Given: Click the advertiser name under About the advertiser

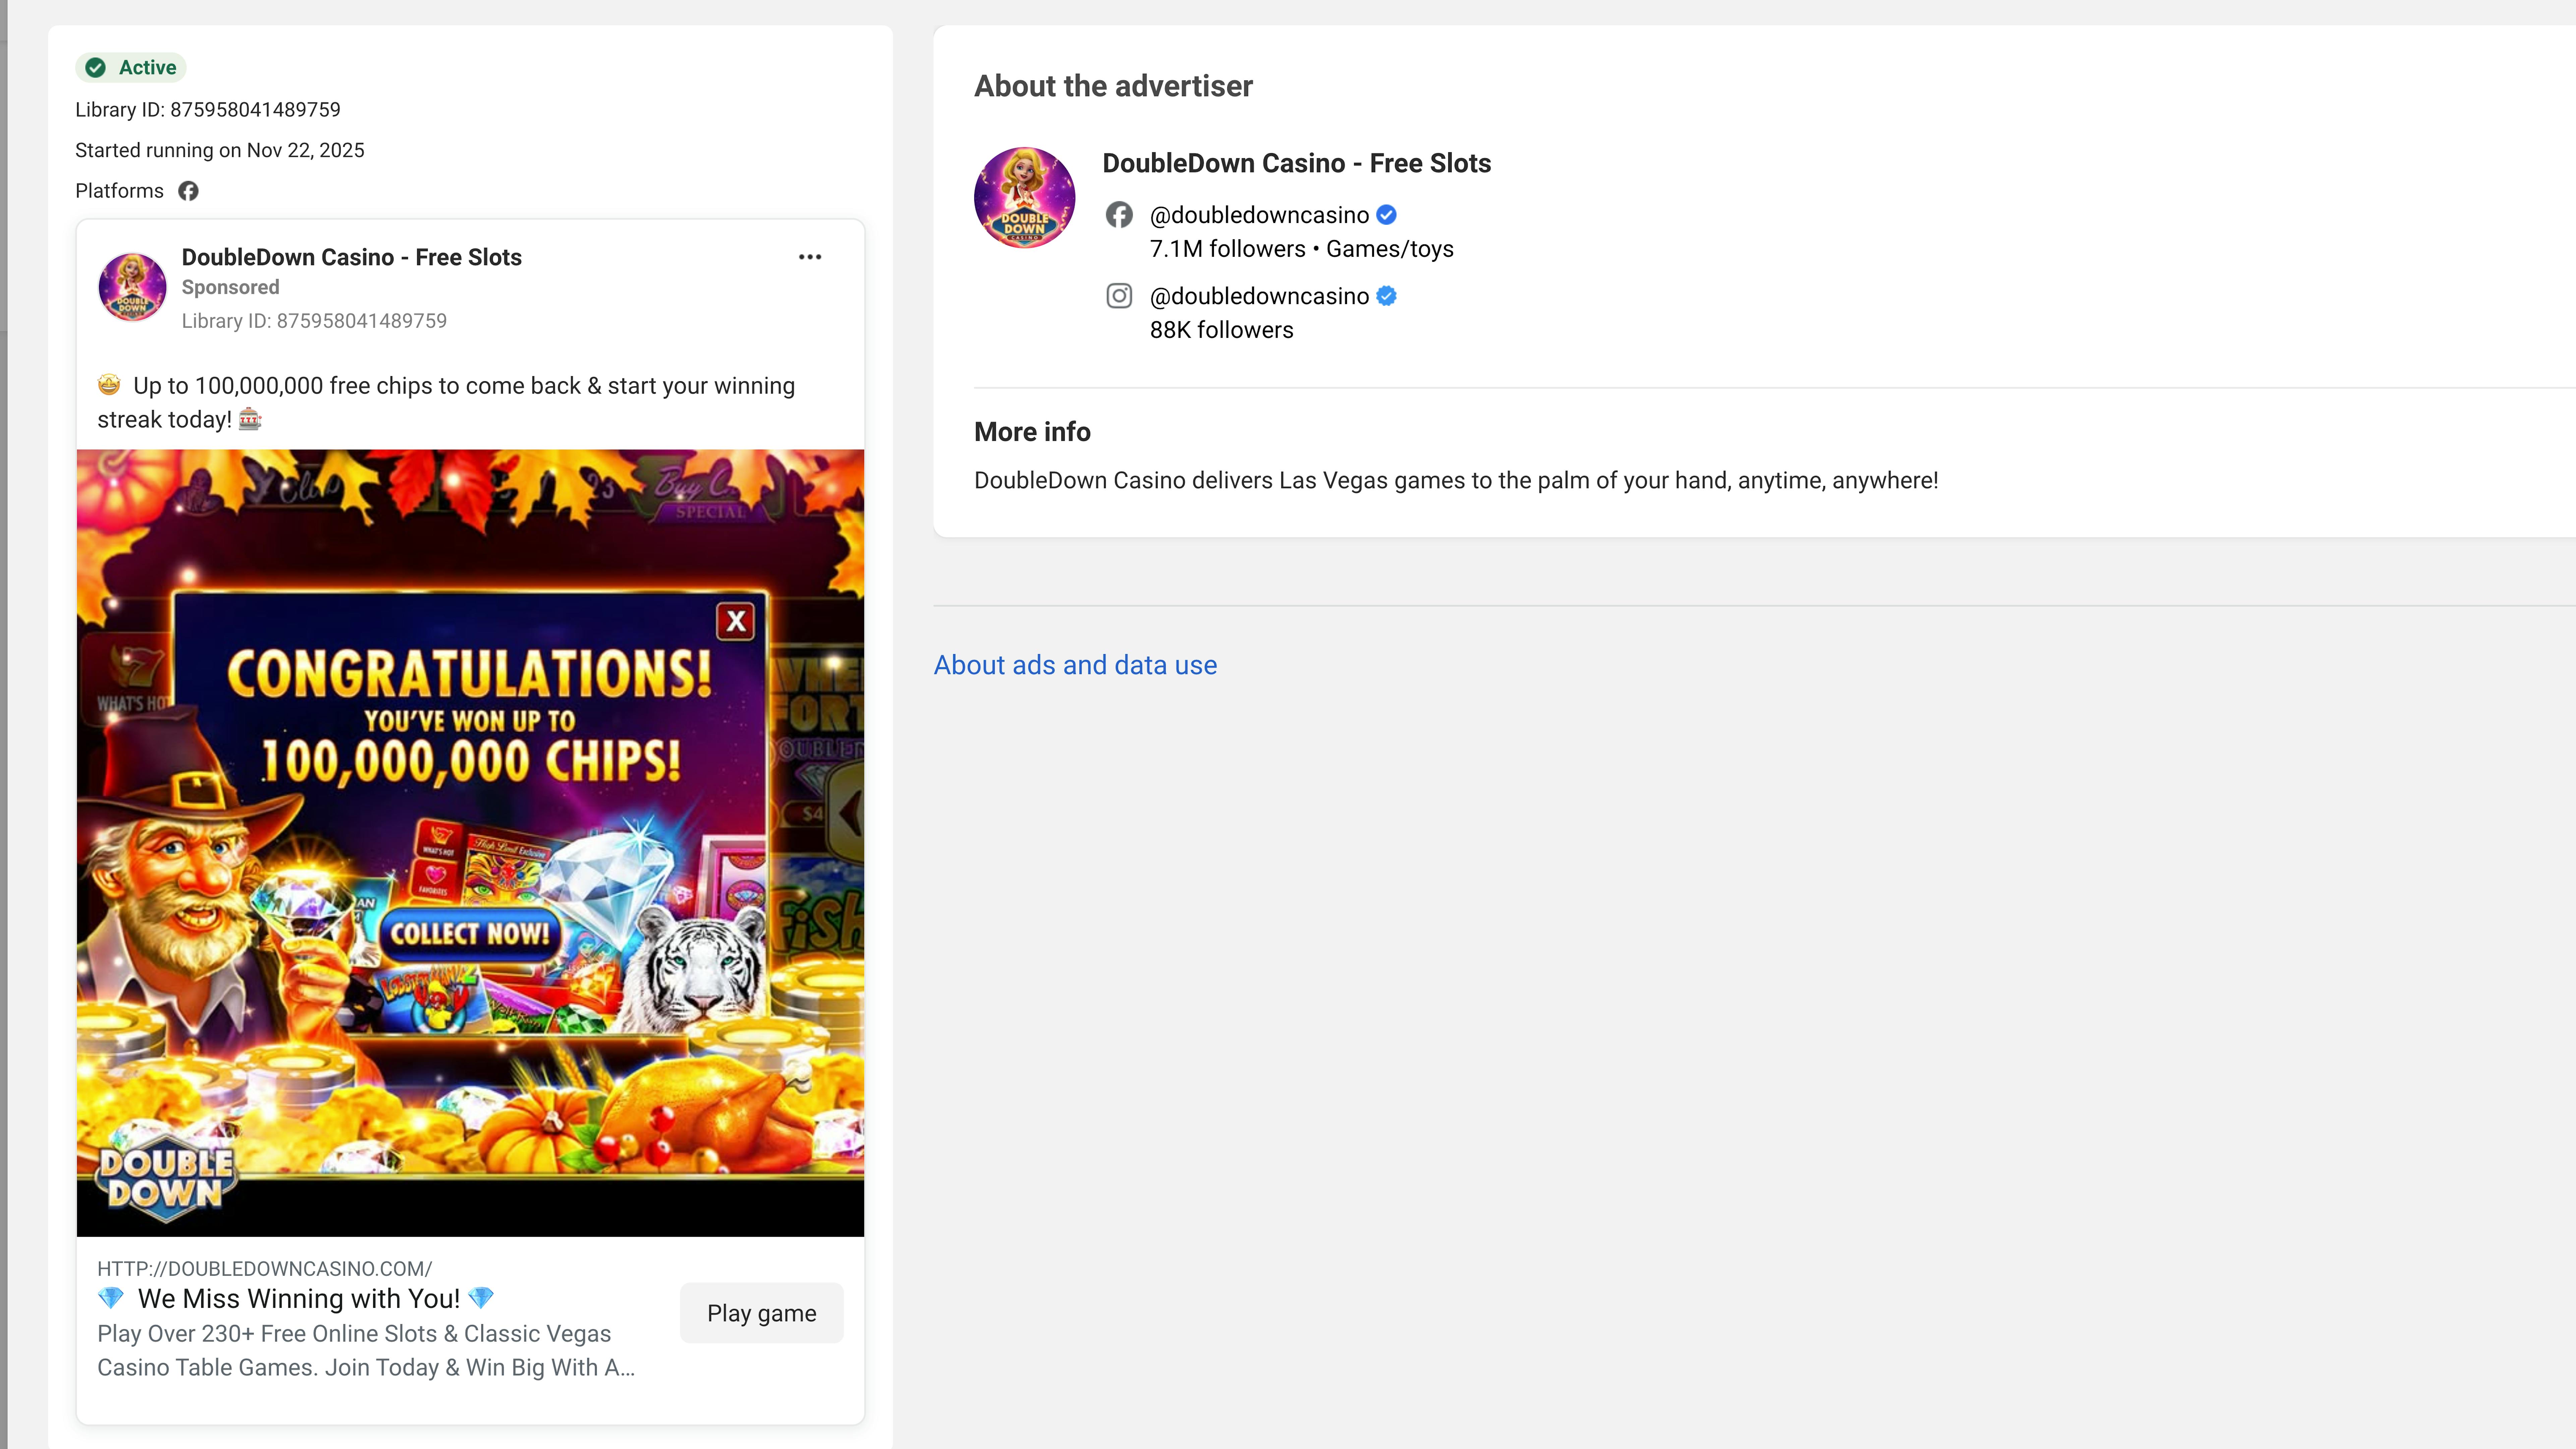Looking at the screenshot, I should [1296, 163].
